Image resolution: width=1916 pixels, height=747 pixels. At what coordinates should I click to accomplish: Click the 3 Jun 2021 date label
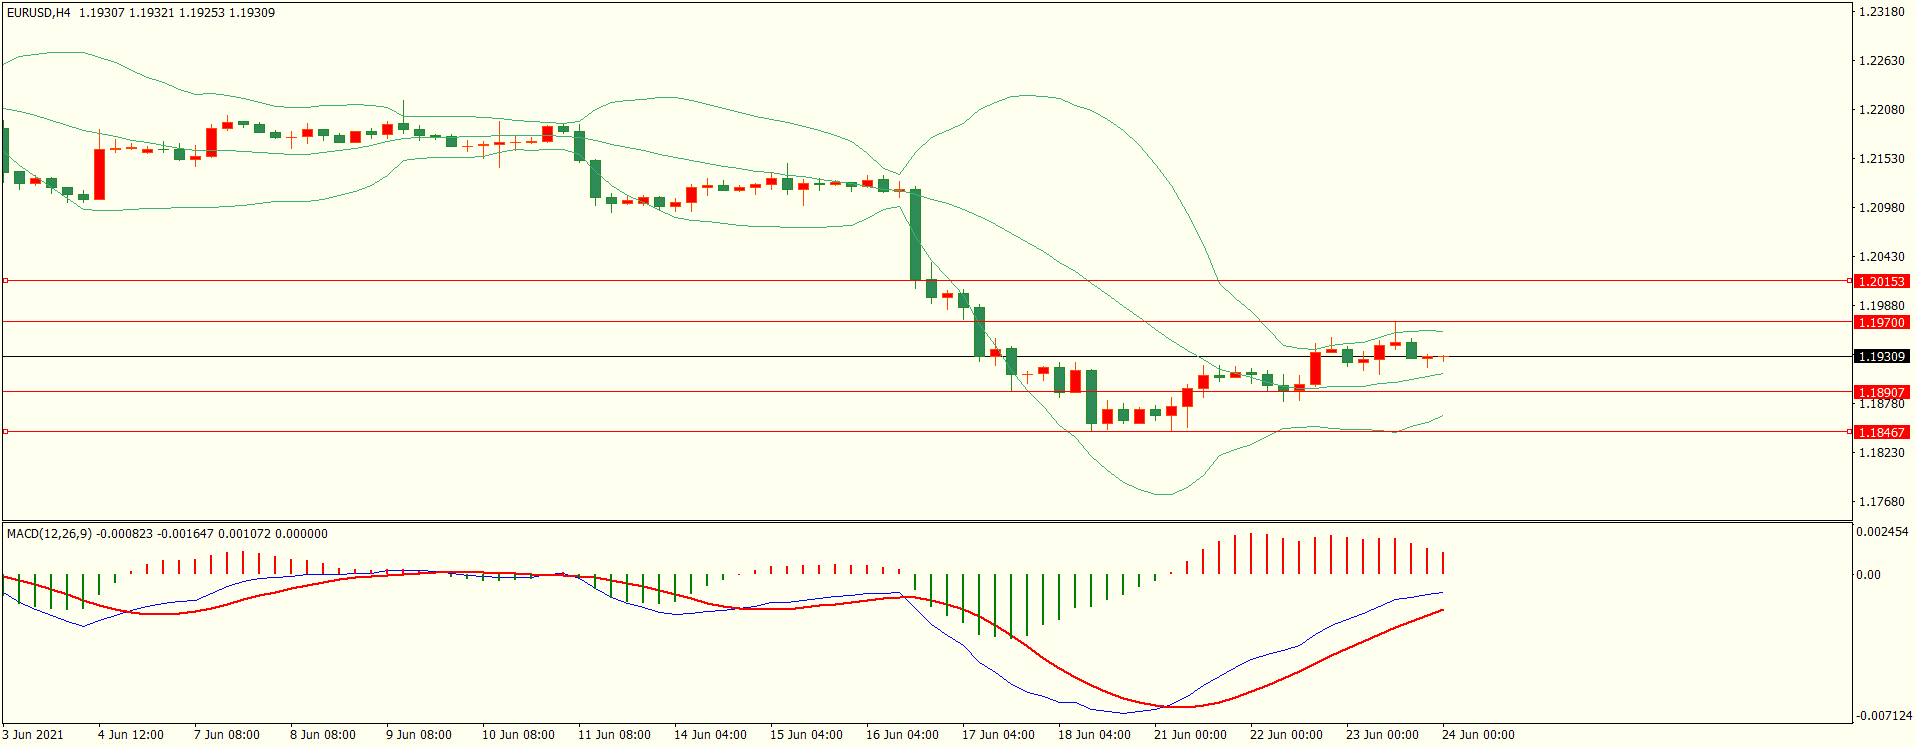pyautogui.click(x=33, y=735)
